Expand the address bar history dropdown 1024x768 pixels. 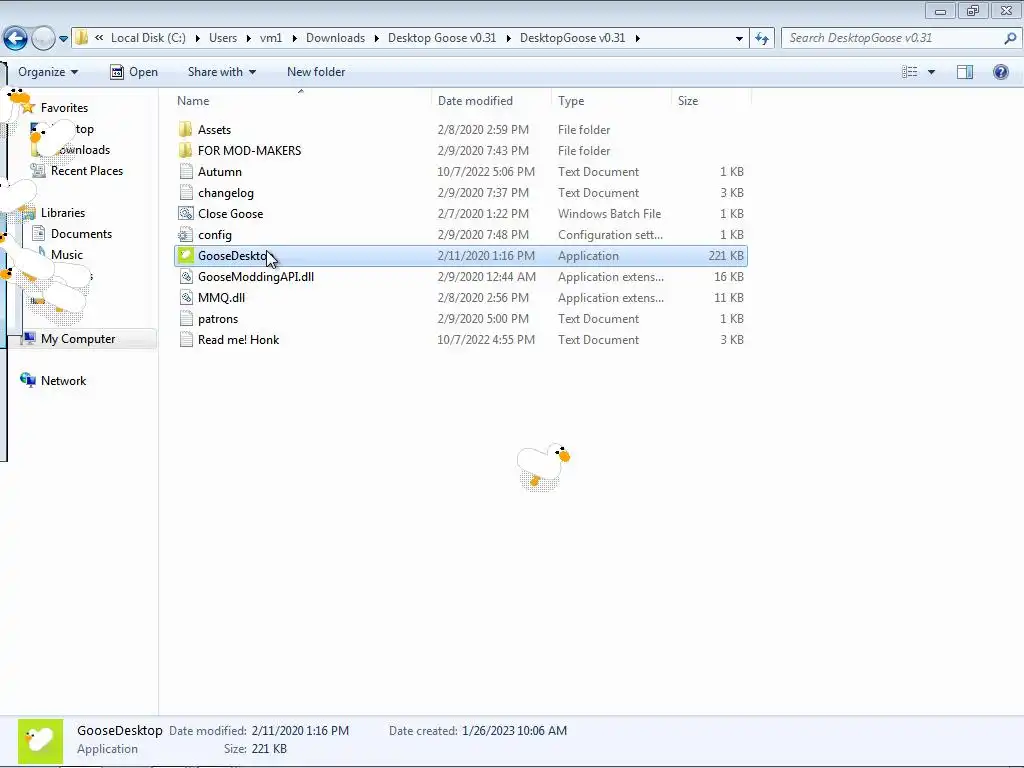coord(739,39)
